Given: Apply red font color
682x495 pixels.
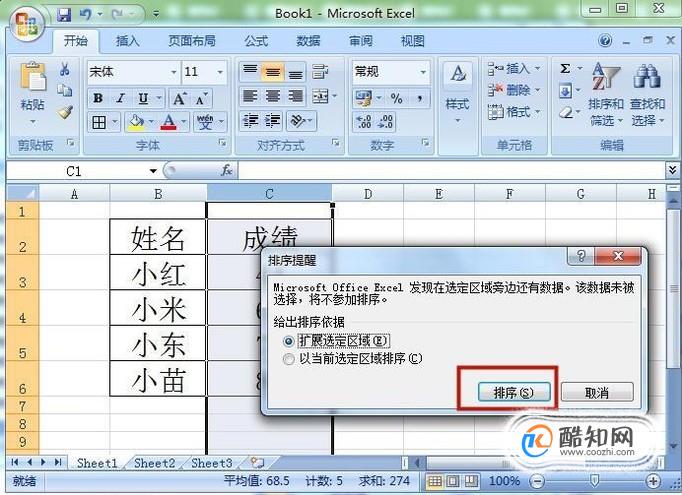Looking at the screenshot, I should [x=168, y=122].
